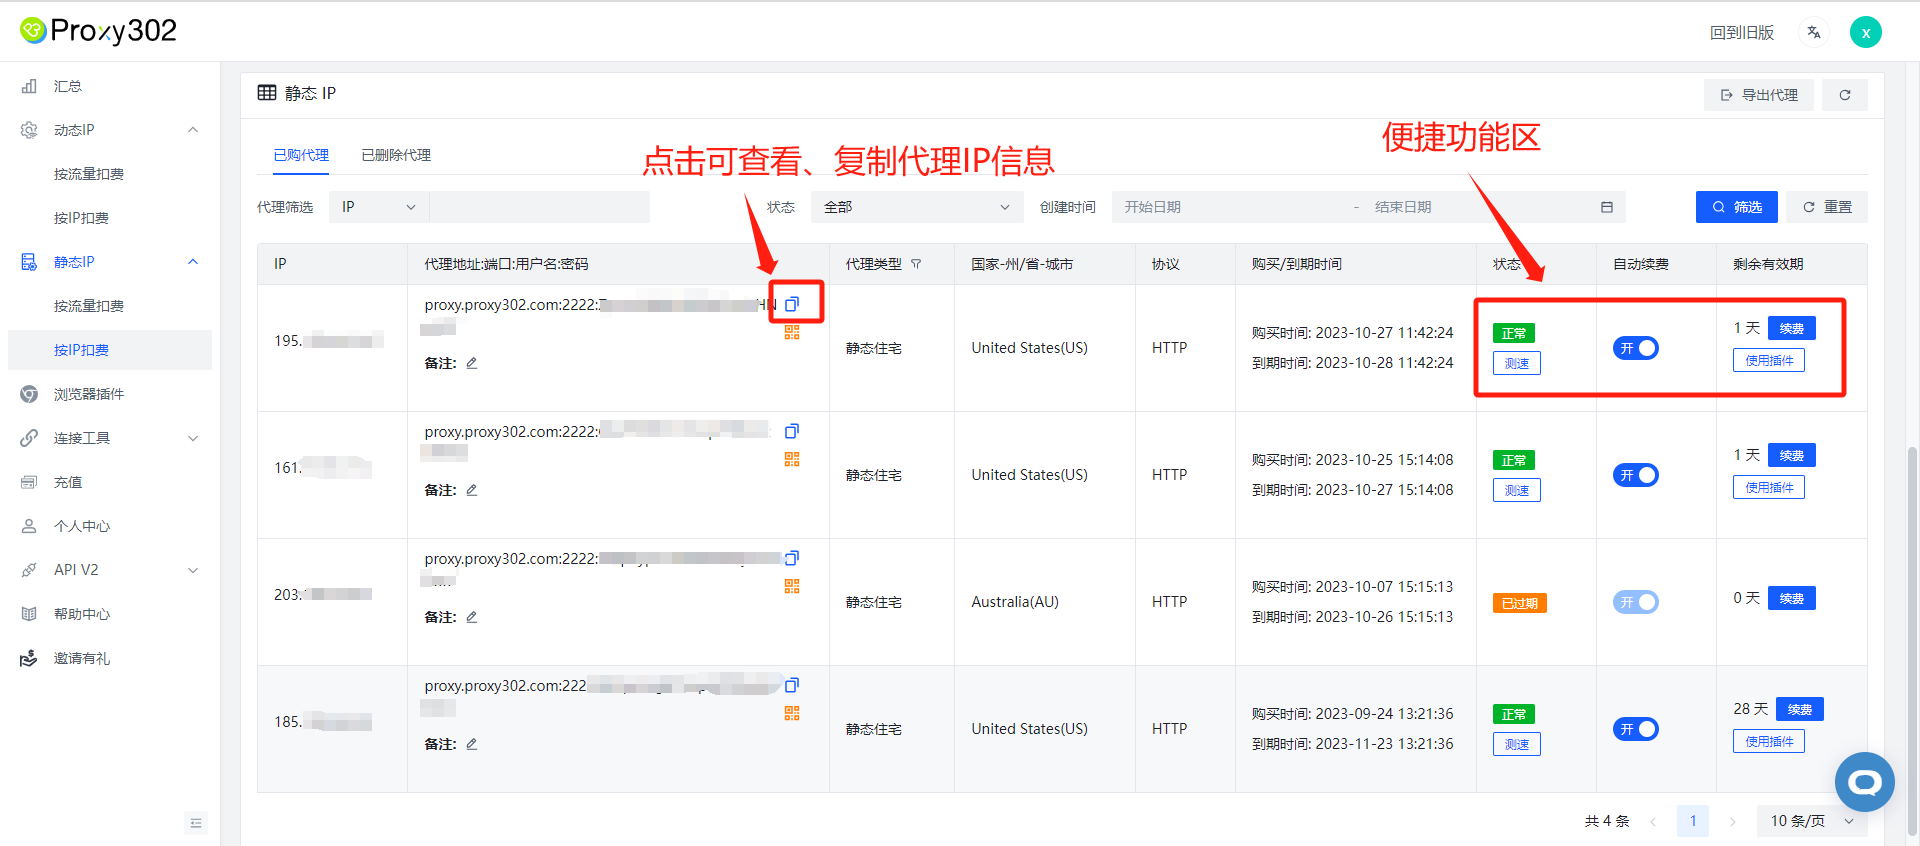The height and width of the screenshot is (846, 1920).
Task: Show QR code for the 185 IP row
Action: click(792, 713)
